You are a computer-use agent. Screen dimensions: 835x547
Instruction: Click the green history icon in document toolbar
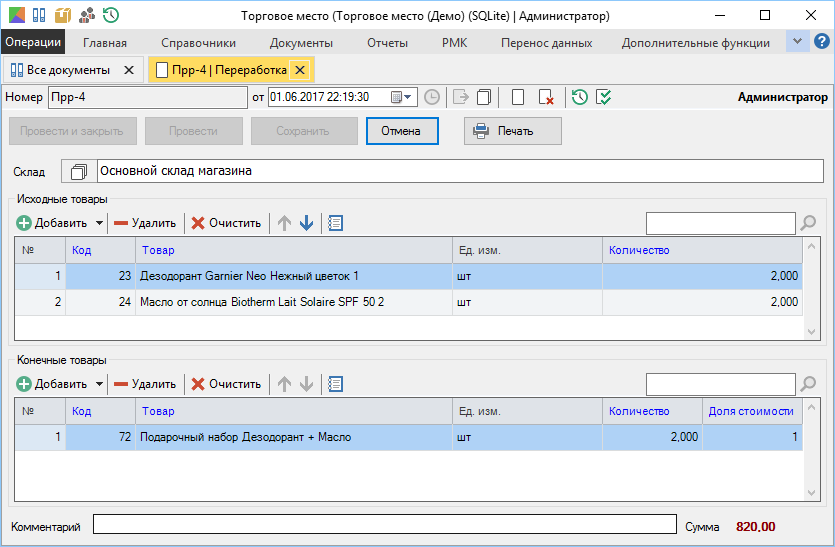(x=580, y=97)
